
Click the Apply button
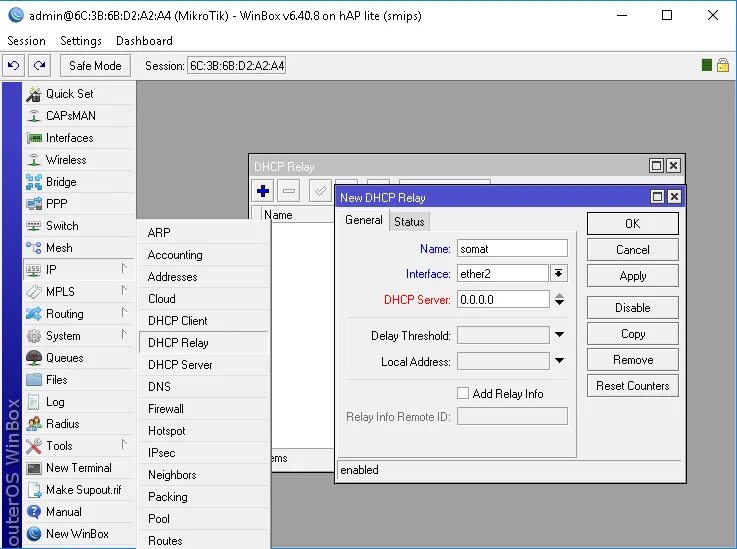pyautogui.click(x=633, y=275)
